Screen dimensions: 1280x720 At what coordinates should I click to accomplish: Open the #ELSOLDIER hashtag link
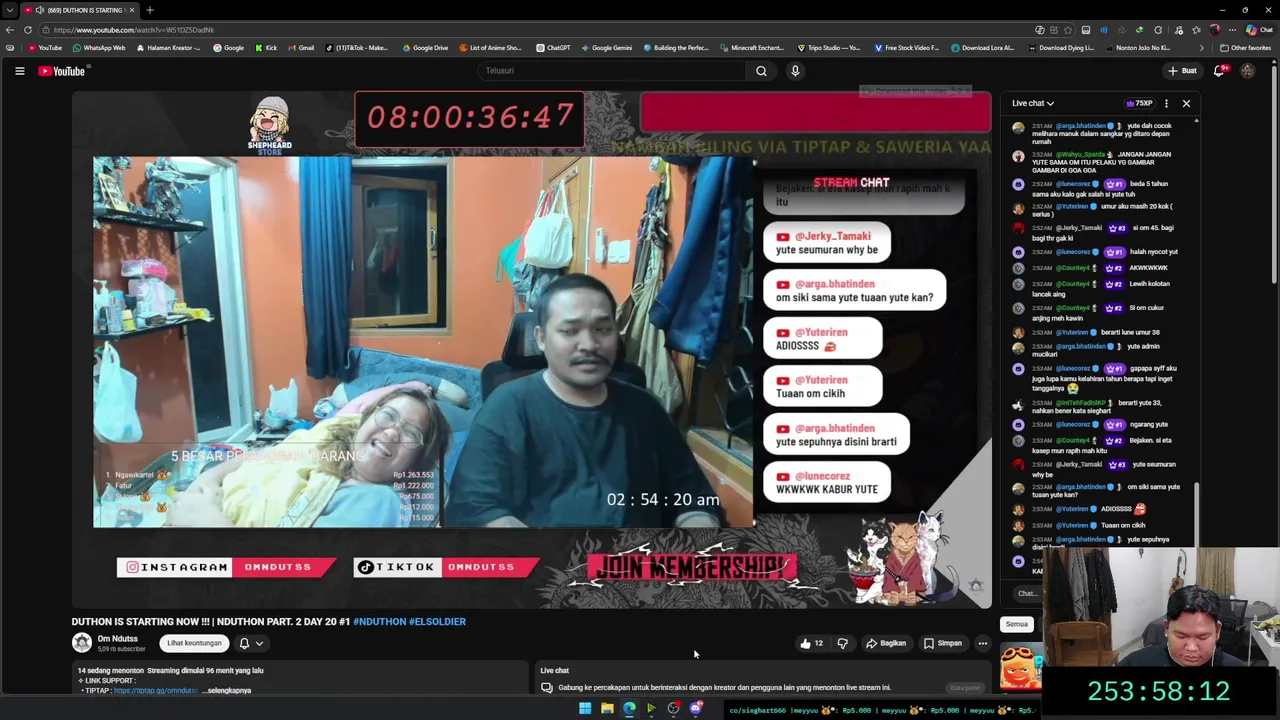click(437, 621)
